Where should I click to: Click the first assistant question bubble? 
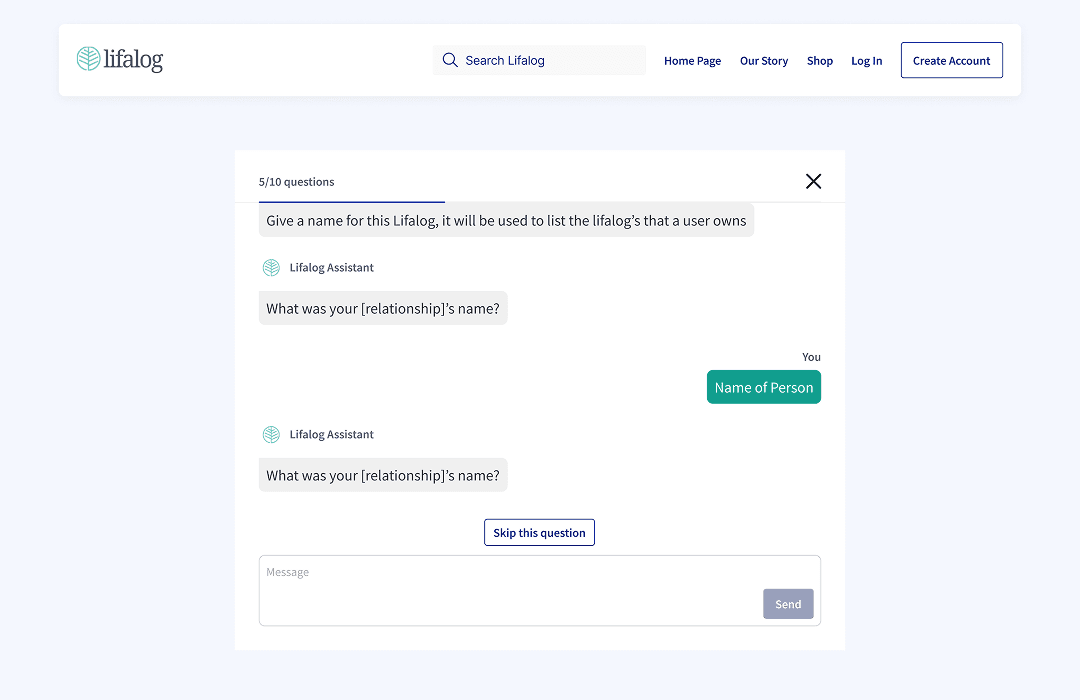click(383, 308)
